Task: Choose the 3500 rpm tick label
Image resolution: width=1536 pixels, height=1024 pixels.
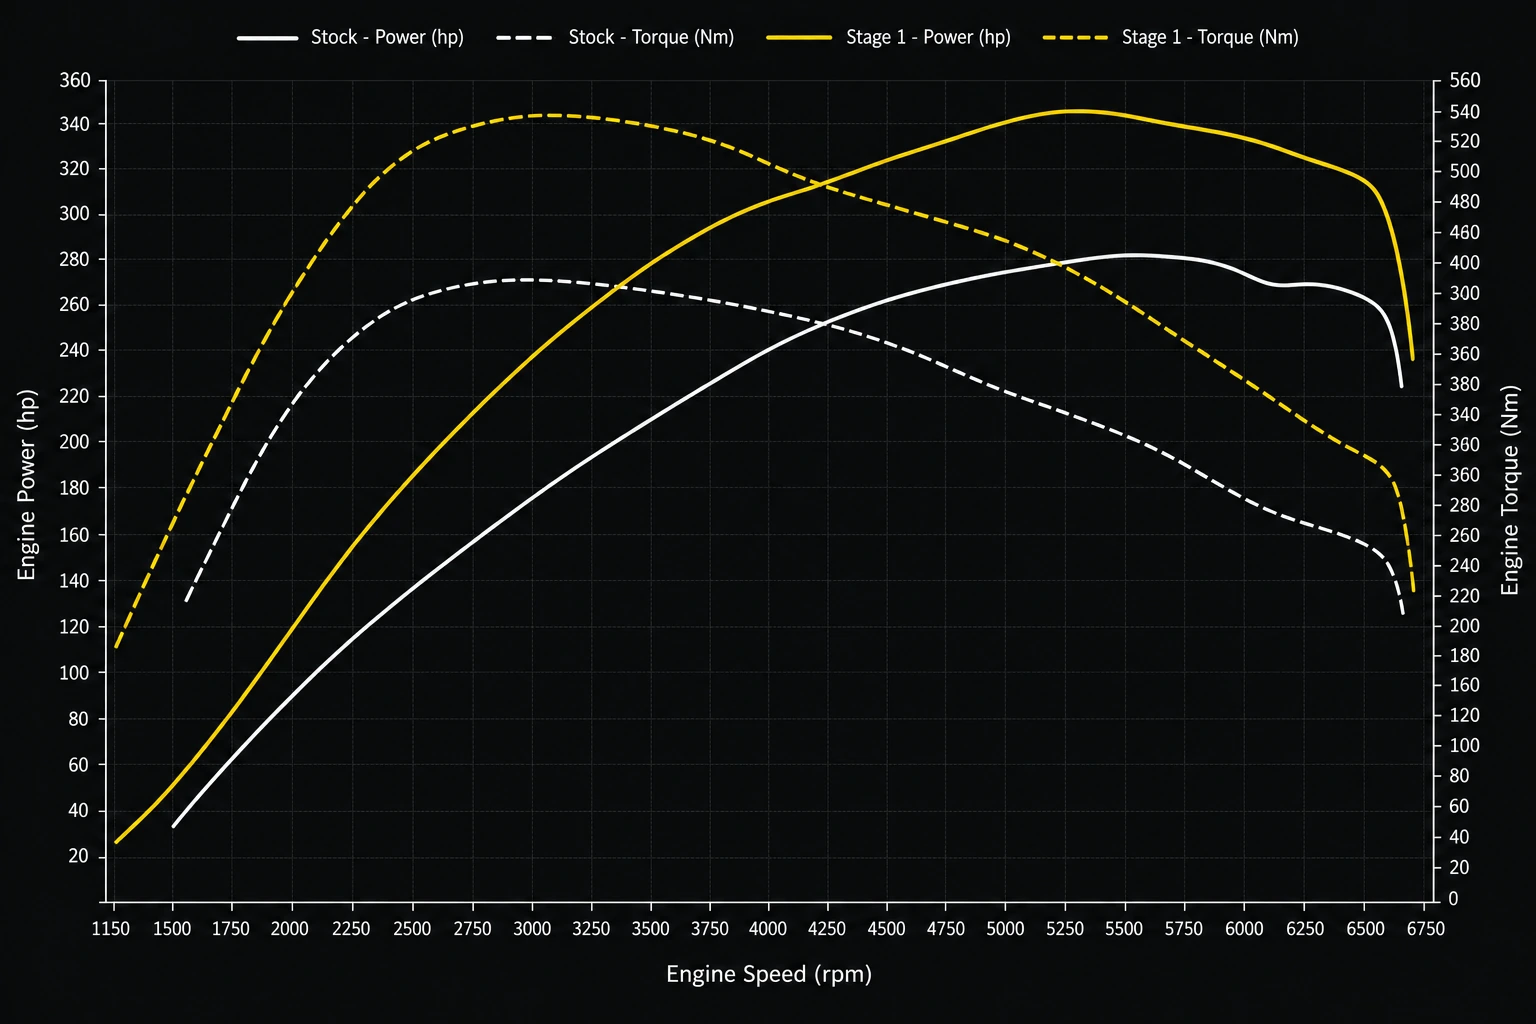Action: 651,929
